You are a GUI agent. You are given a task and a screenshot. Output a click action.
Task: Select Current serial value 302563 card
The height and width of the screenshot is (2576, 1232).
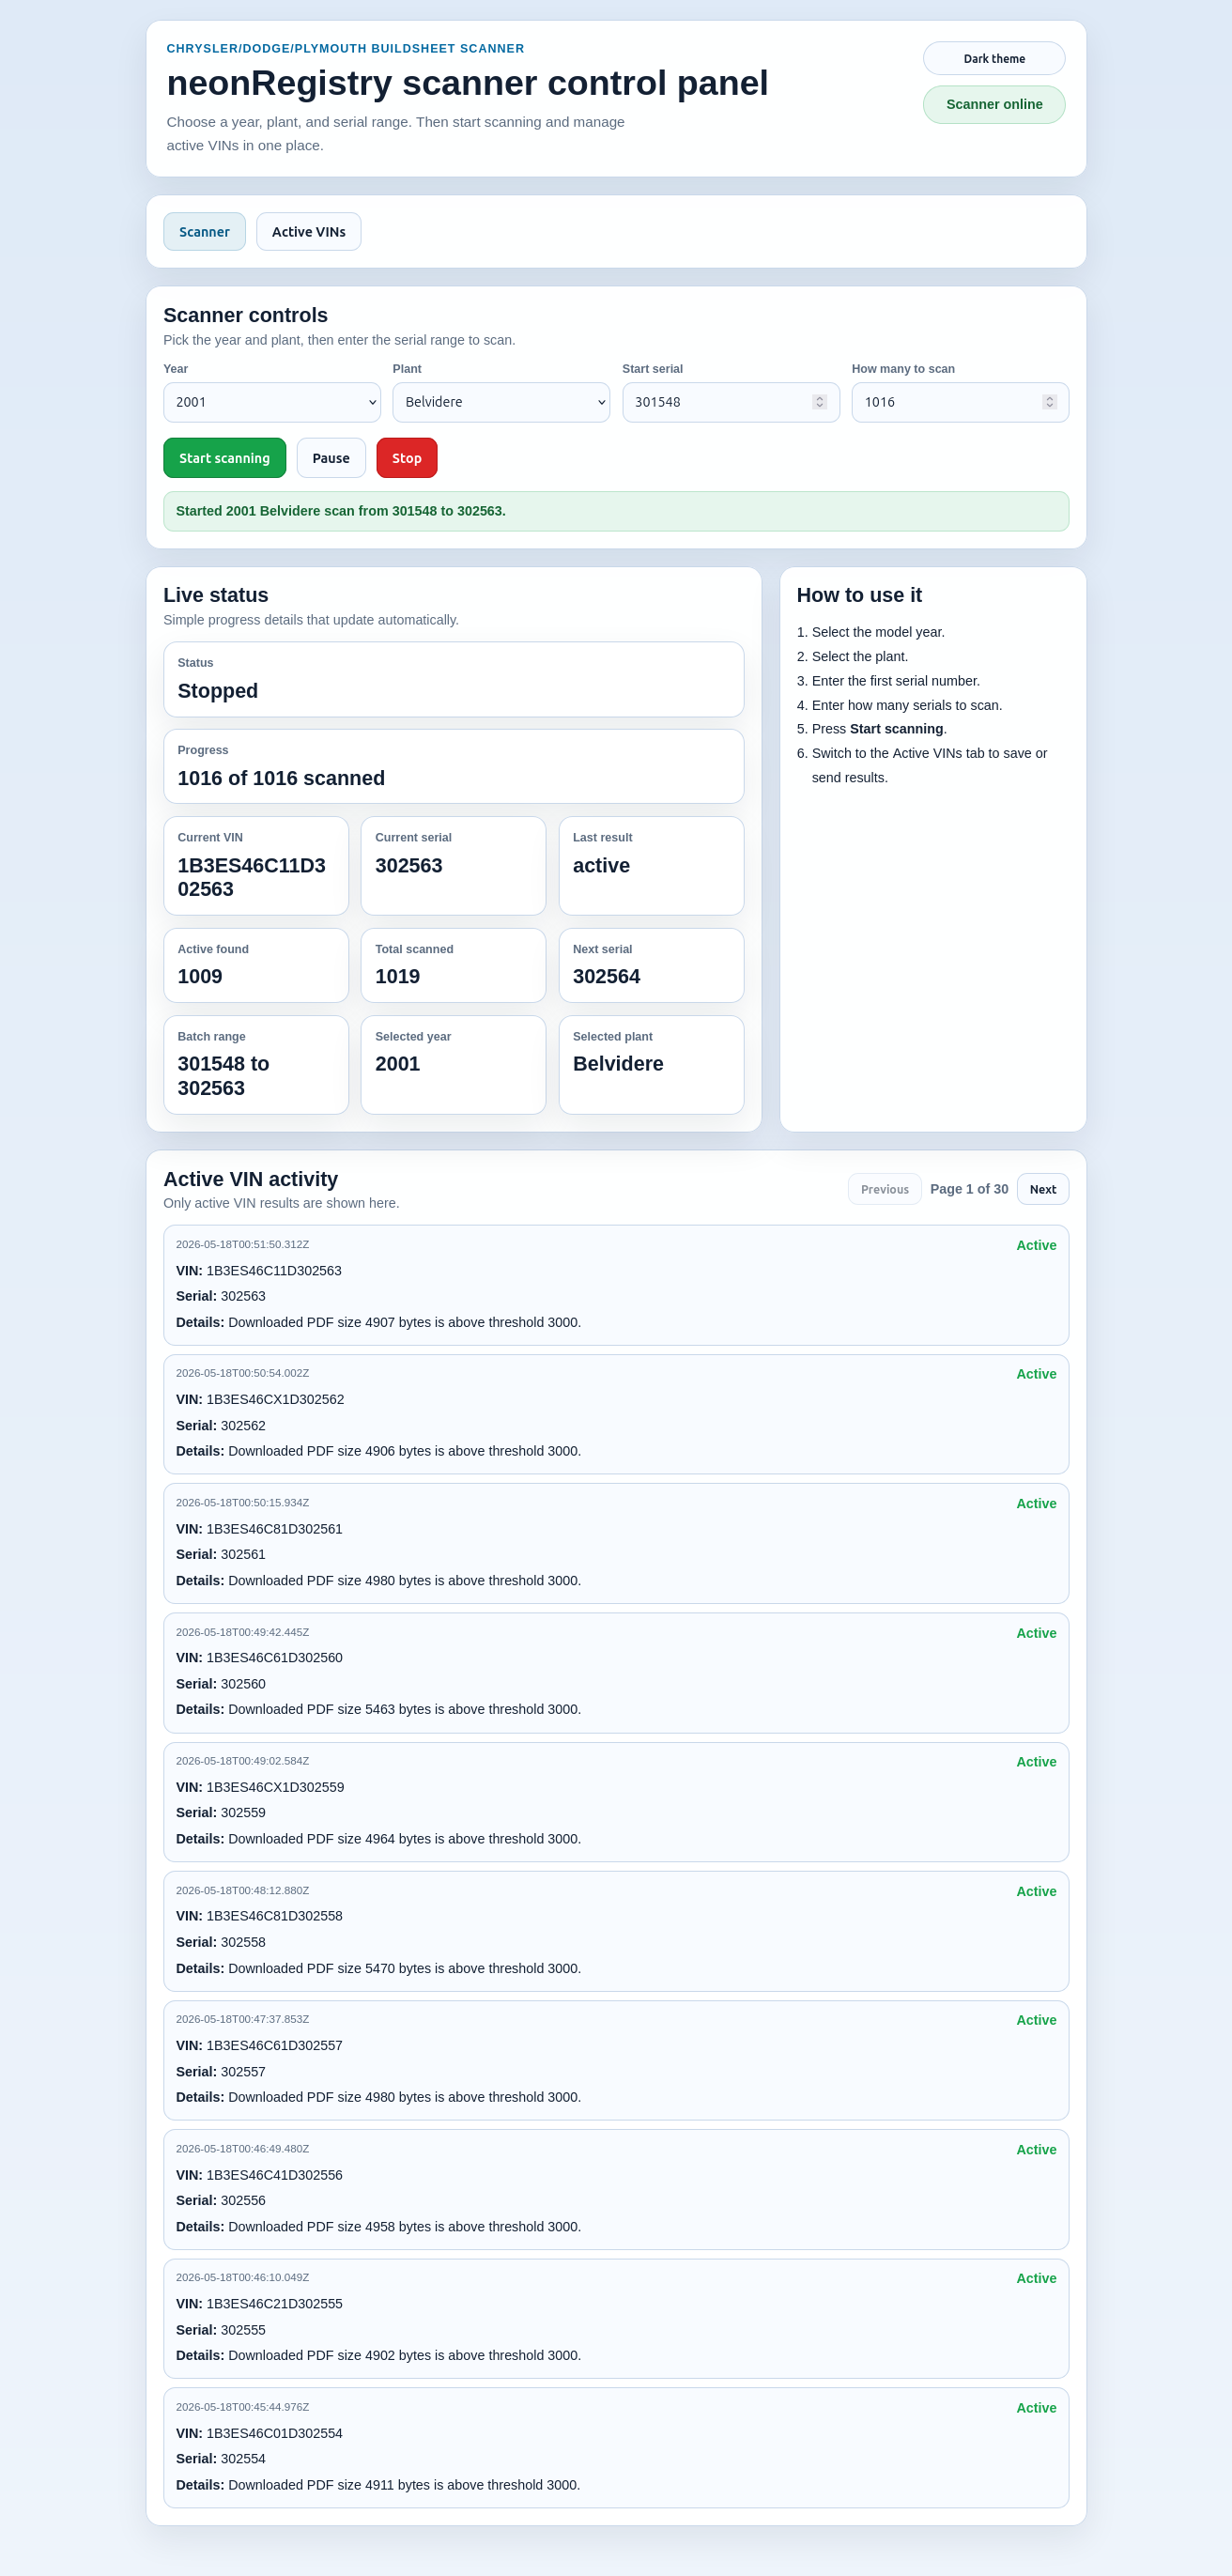pyautogui.click(x=453, y=866)
